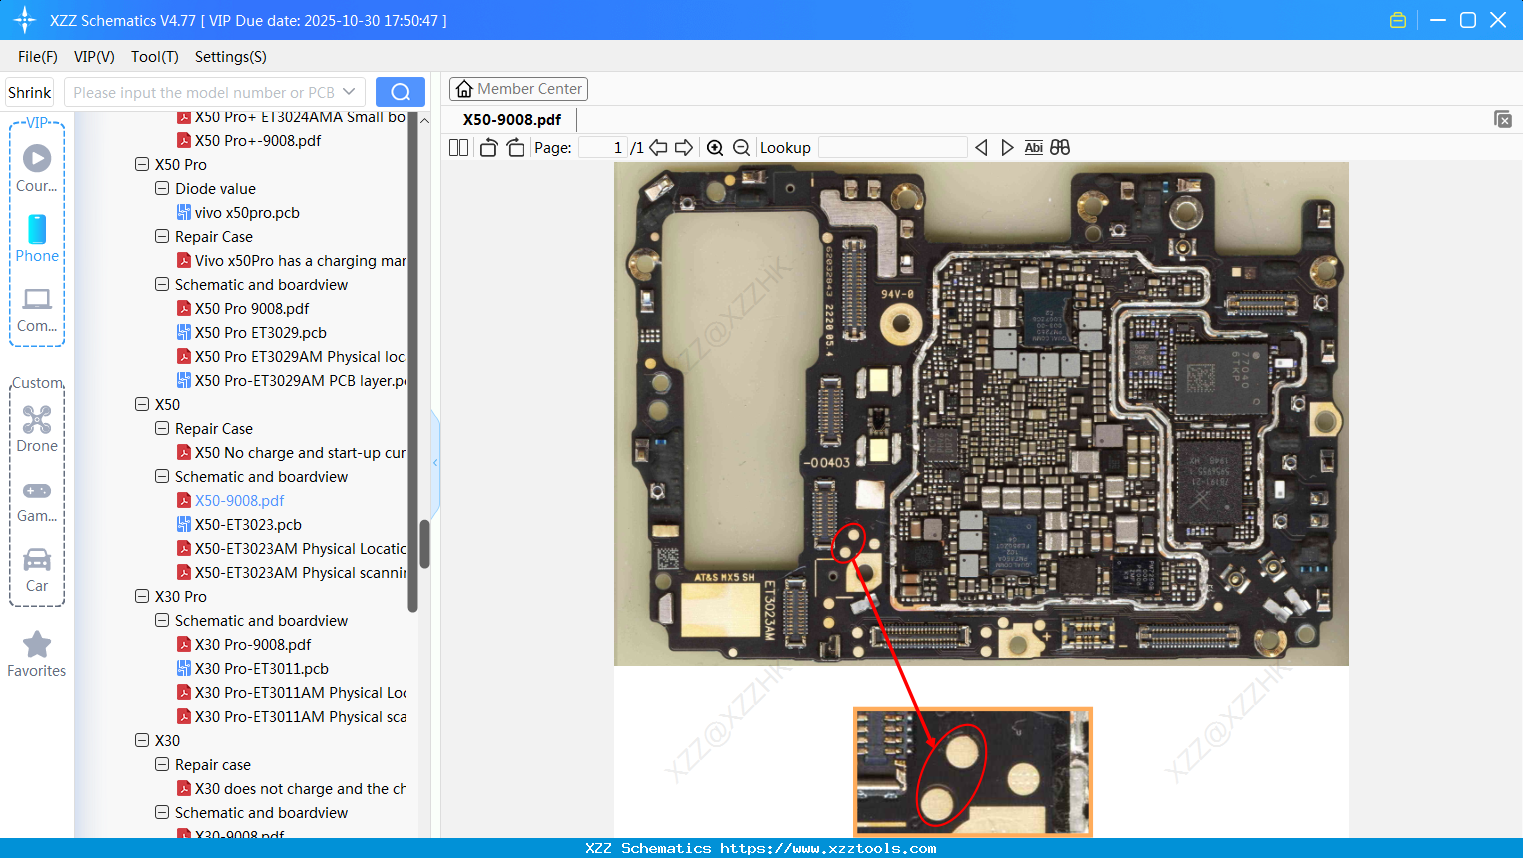The image size is (1523, 858).
Task: Select the Car category icon
Action: [x=37, y=570]
